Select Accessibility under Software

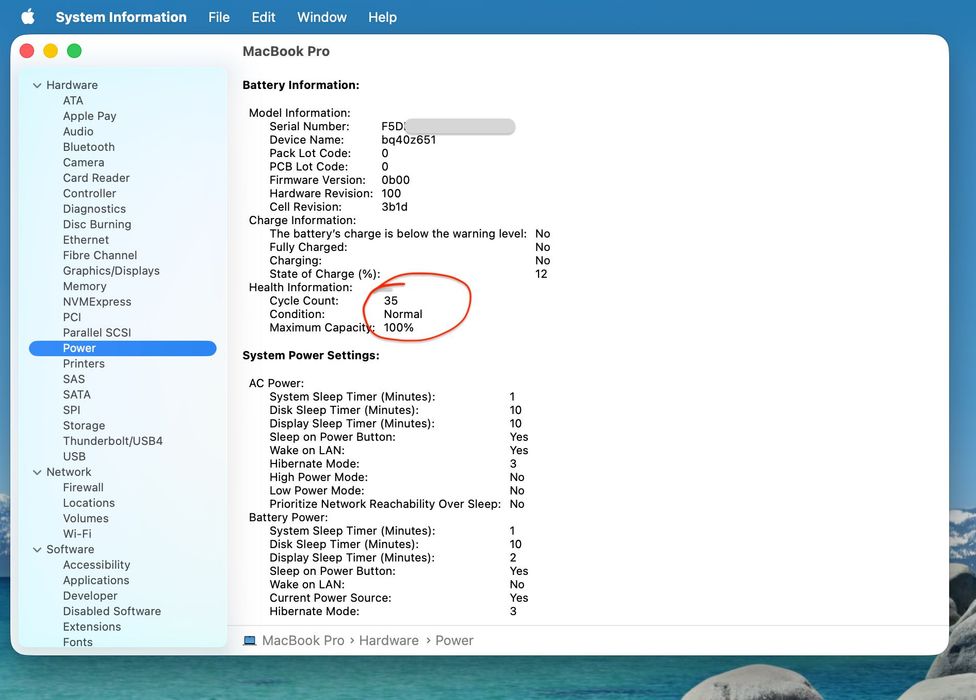coord(96,565)
